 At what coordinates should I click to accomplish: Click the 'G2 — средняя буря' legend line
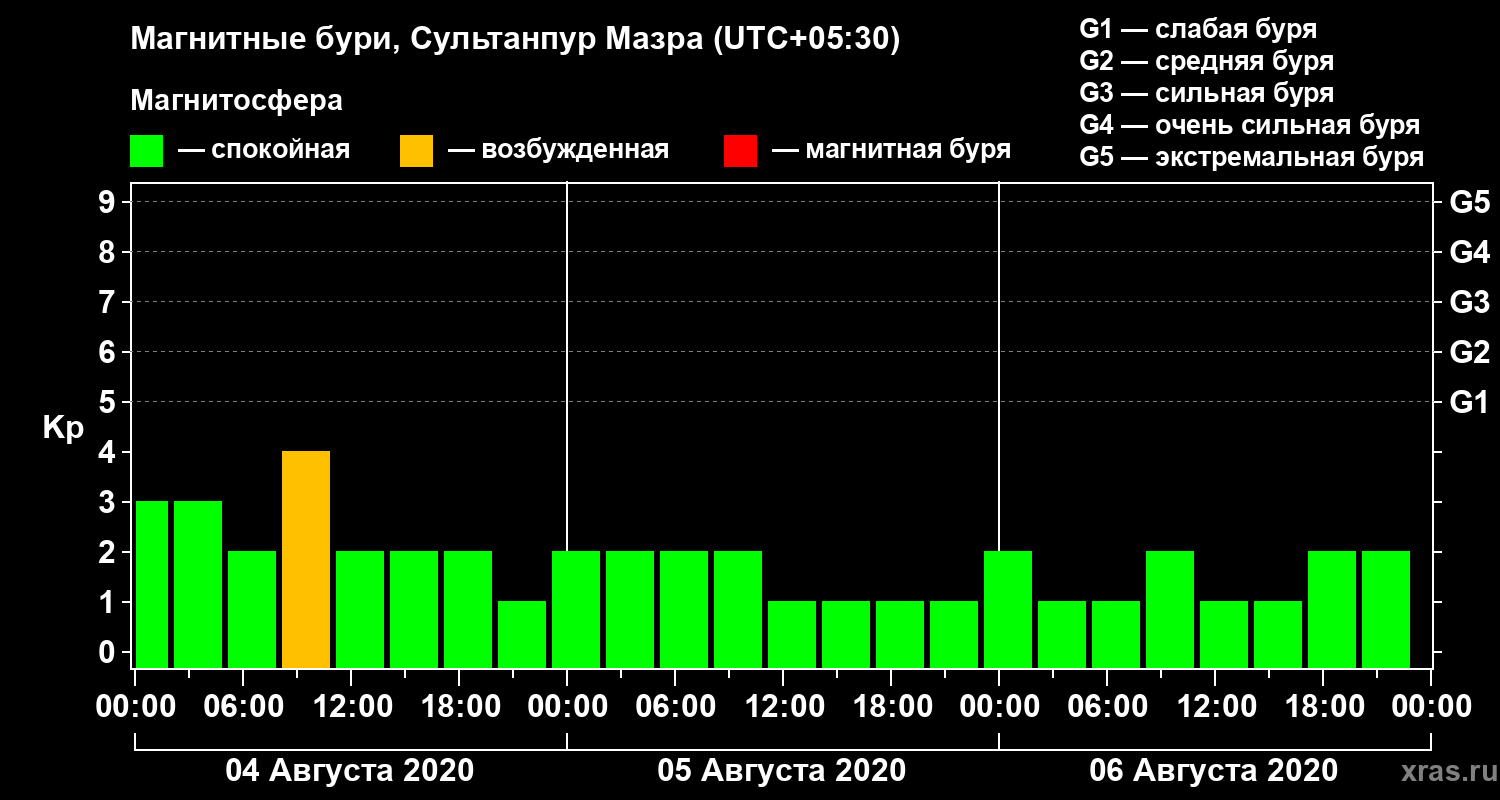(1207, 61)
